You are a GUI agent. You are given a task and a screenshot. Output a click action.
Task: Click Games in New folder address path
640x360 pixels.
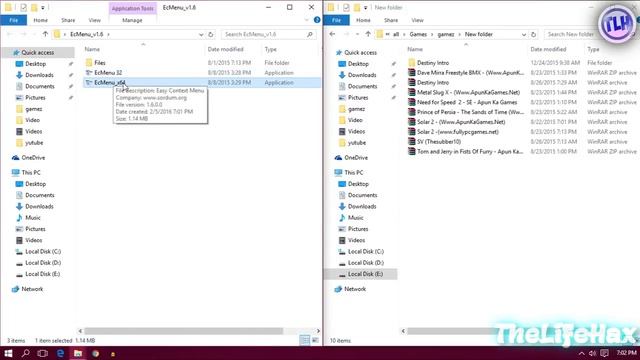[418, 34]
